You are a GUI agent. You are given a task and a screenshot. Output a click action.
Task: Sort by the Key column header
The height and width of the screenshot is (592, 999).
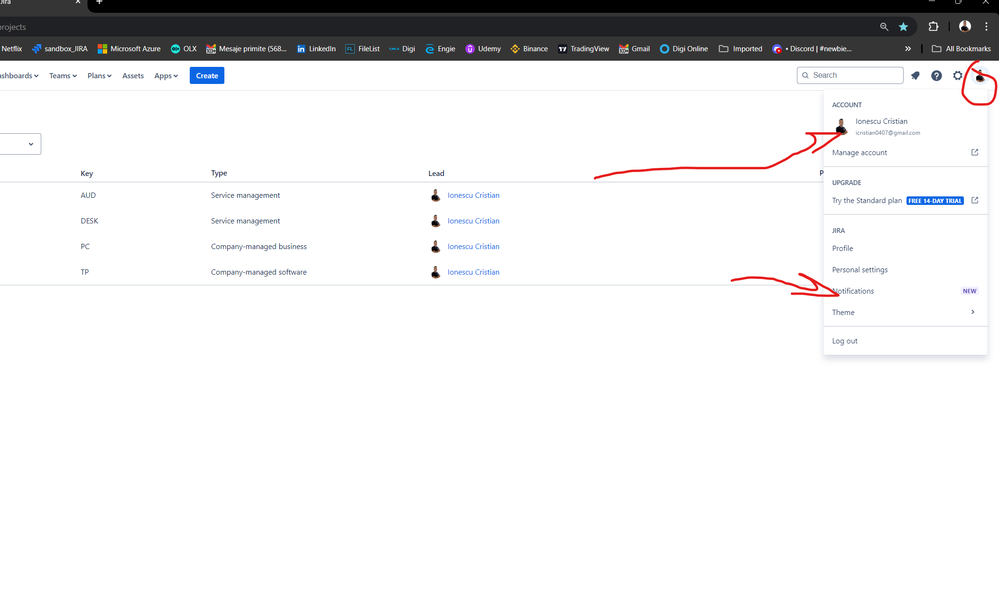pos(87,173)
